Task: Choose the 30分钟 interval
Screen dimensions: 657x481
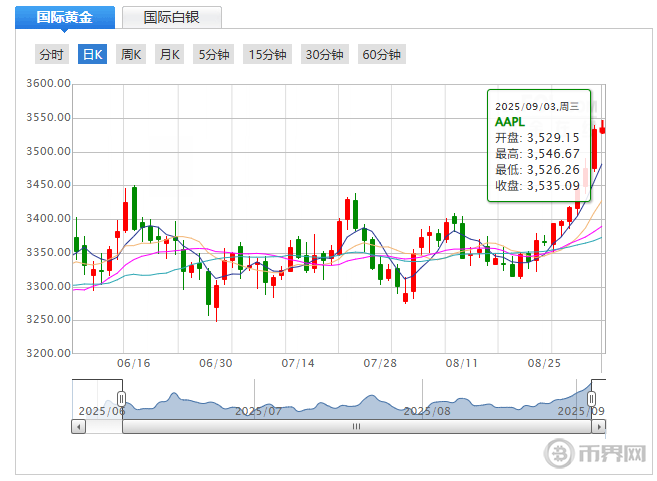Action: [x=324, y=55]
